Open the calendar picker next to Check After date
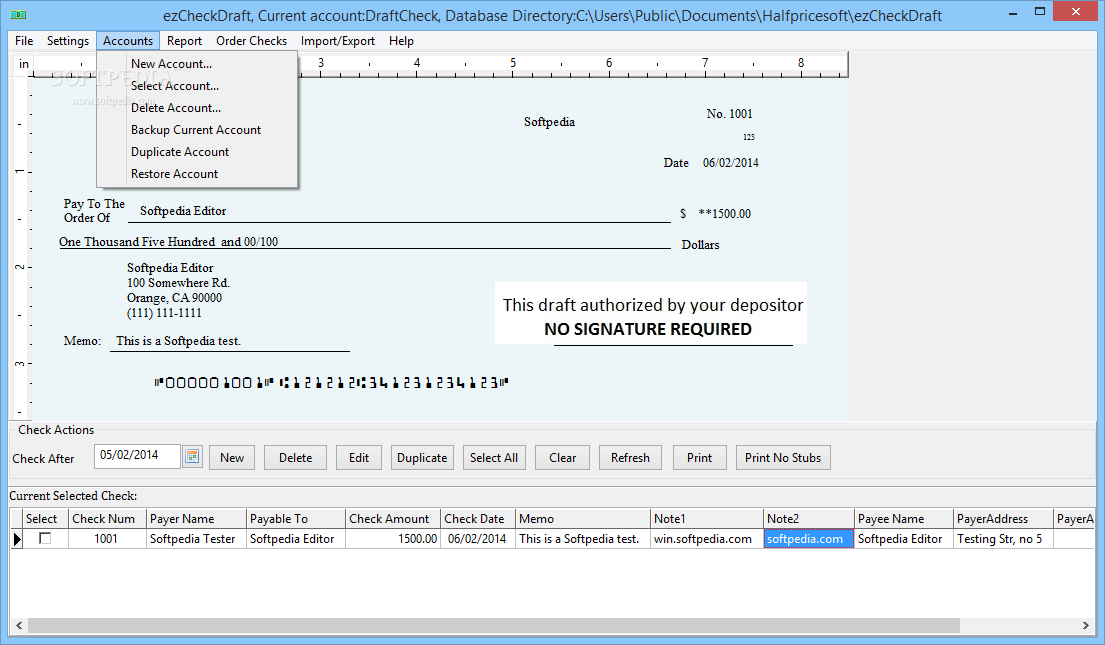 [x=192, y=457]
